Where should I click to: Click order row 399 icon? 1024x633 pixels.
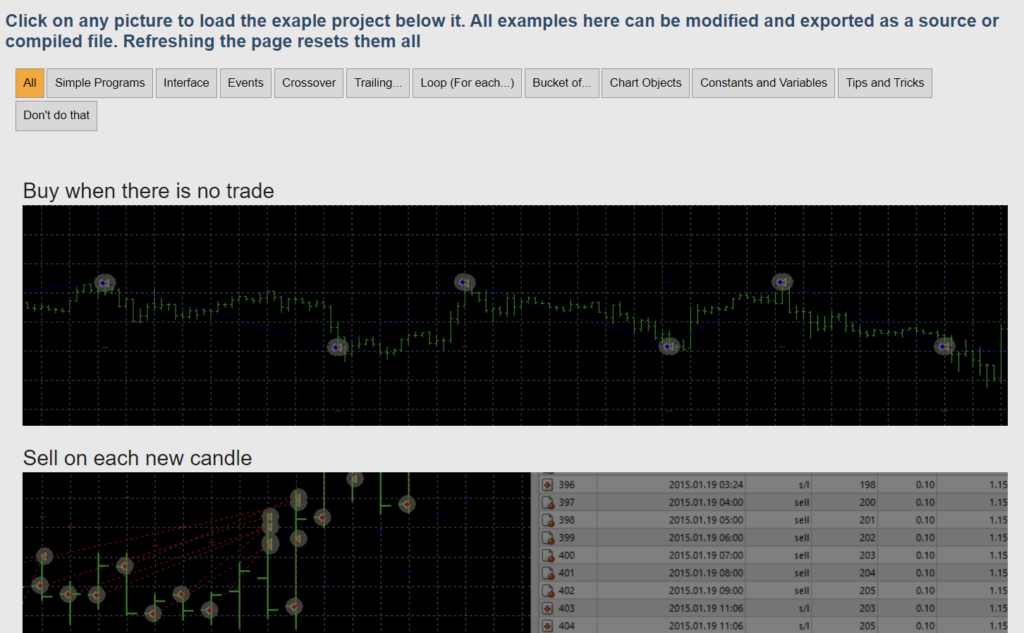pos(547,538)
